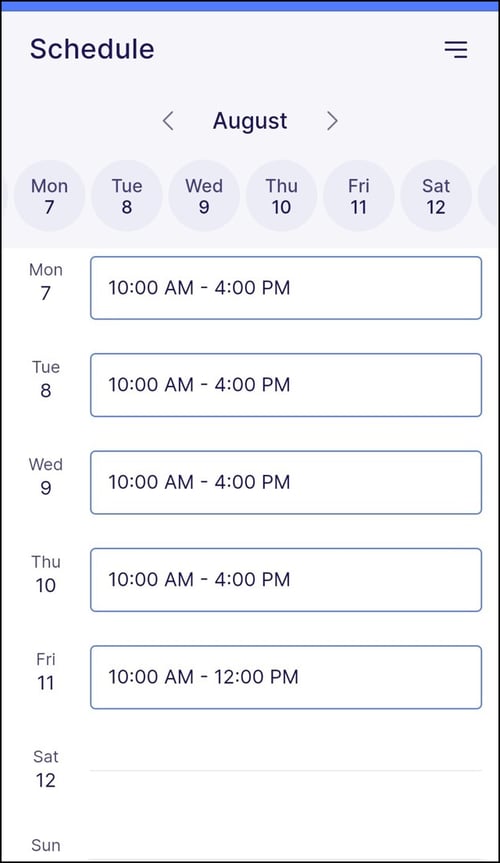Open Friday 10:00 AM - 12:00 PM shift
This screenshot has height=863, width=500.
(x=286, y=677)
